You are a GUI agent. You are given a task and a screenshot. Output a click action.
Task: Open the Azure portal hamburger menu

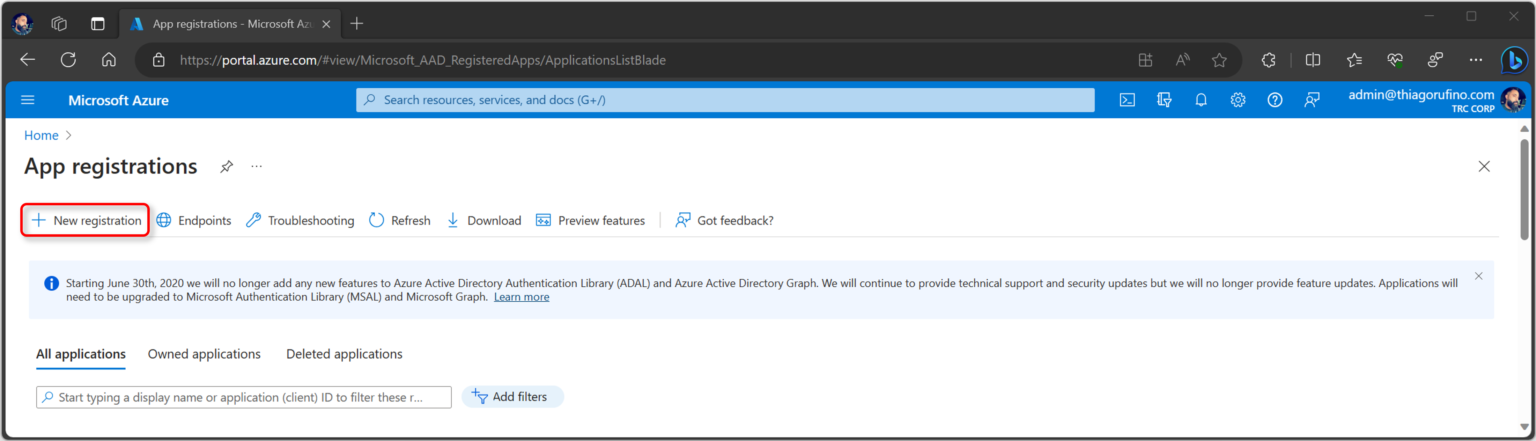28,100
